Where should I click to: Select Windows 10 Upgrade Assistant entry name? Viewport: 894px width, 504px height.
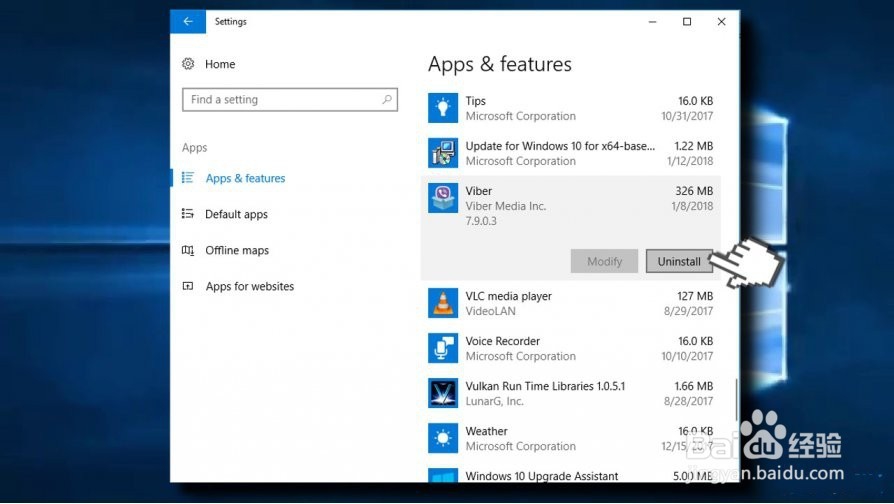[542, 476]
